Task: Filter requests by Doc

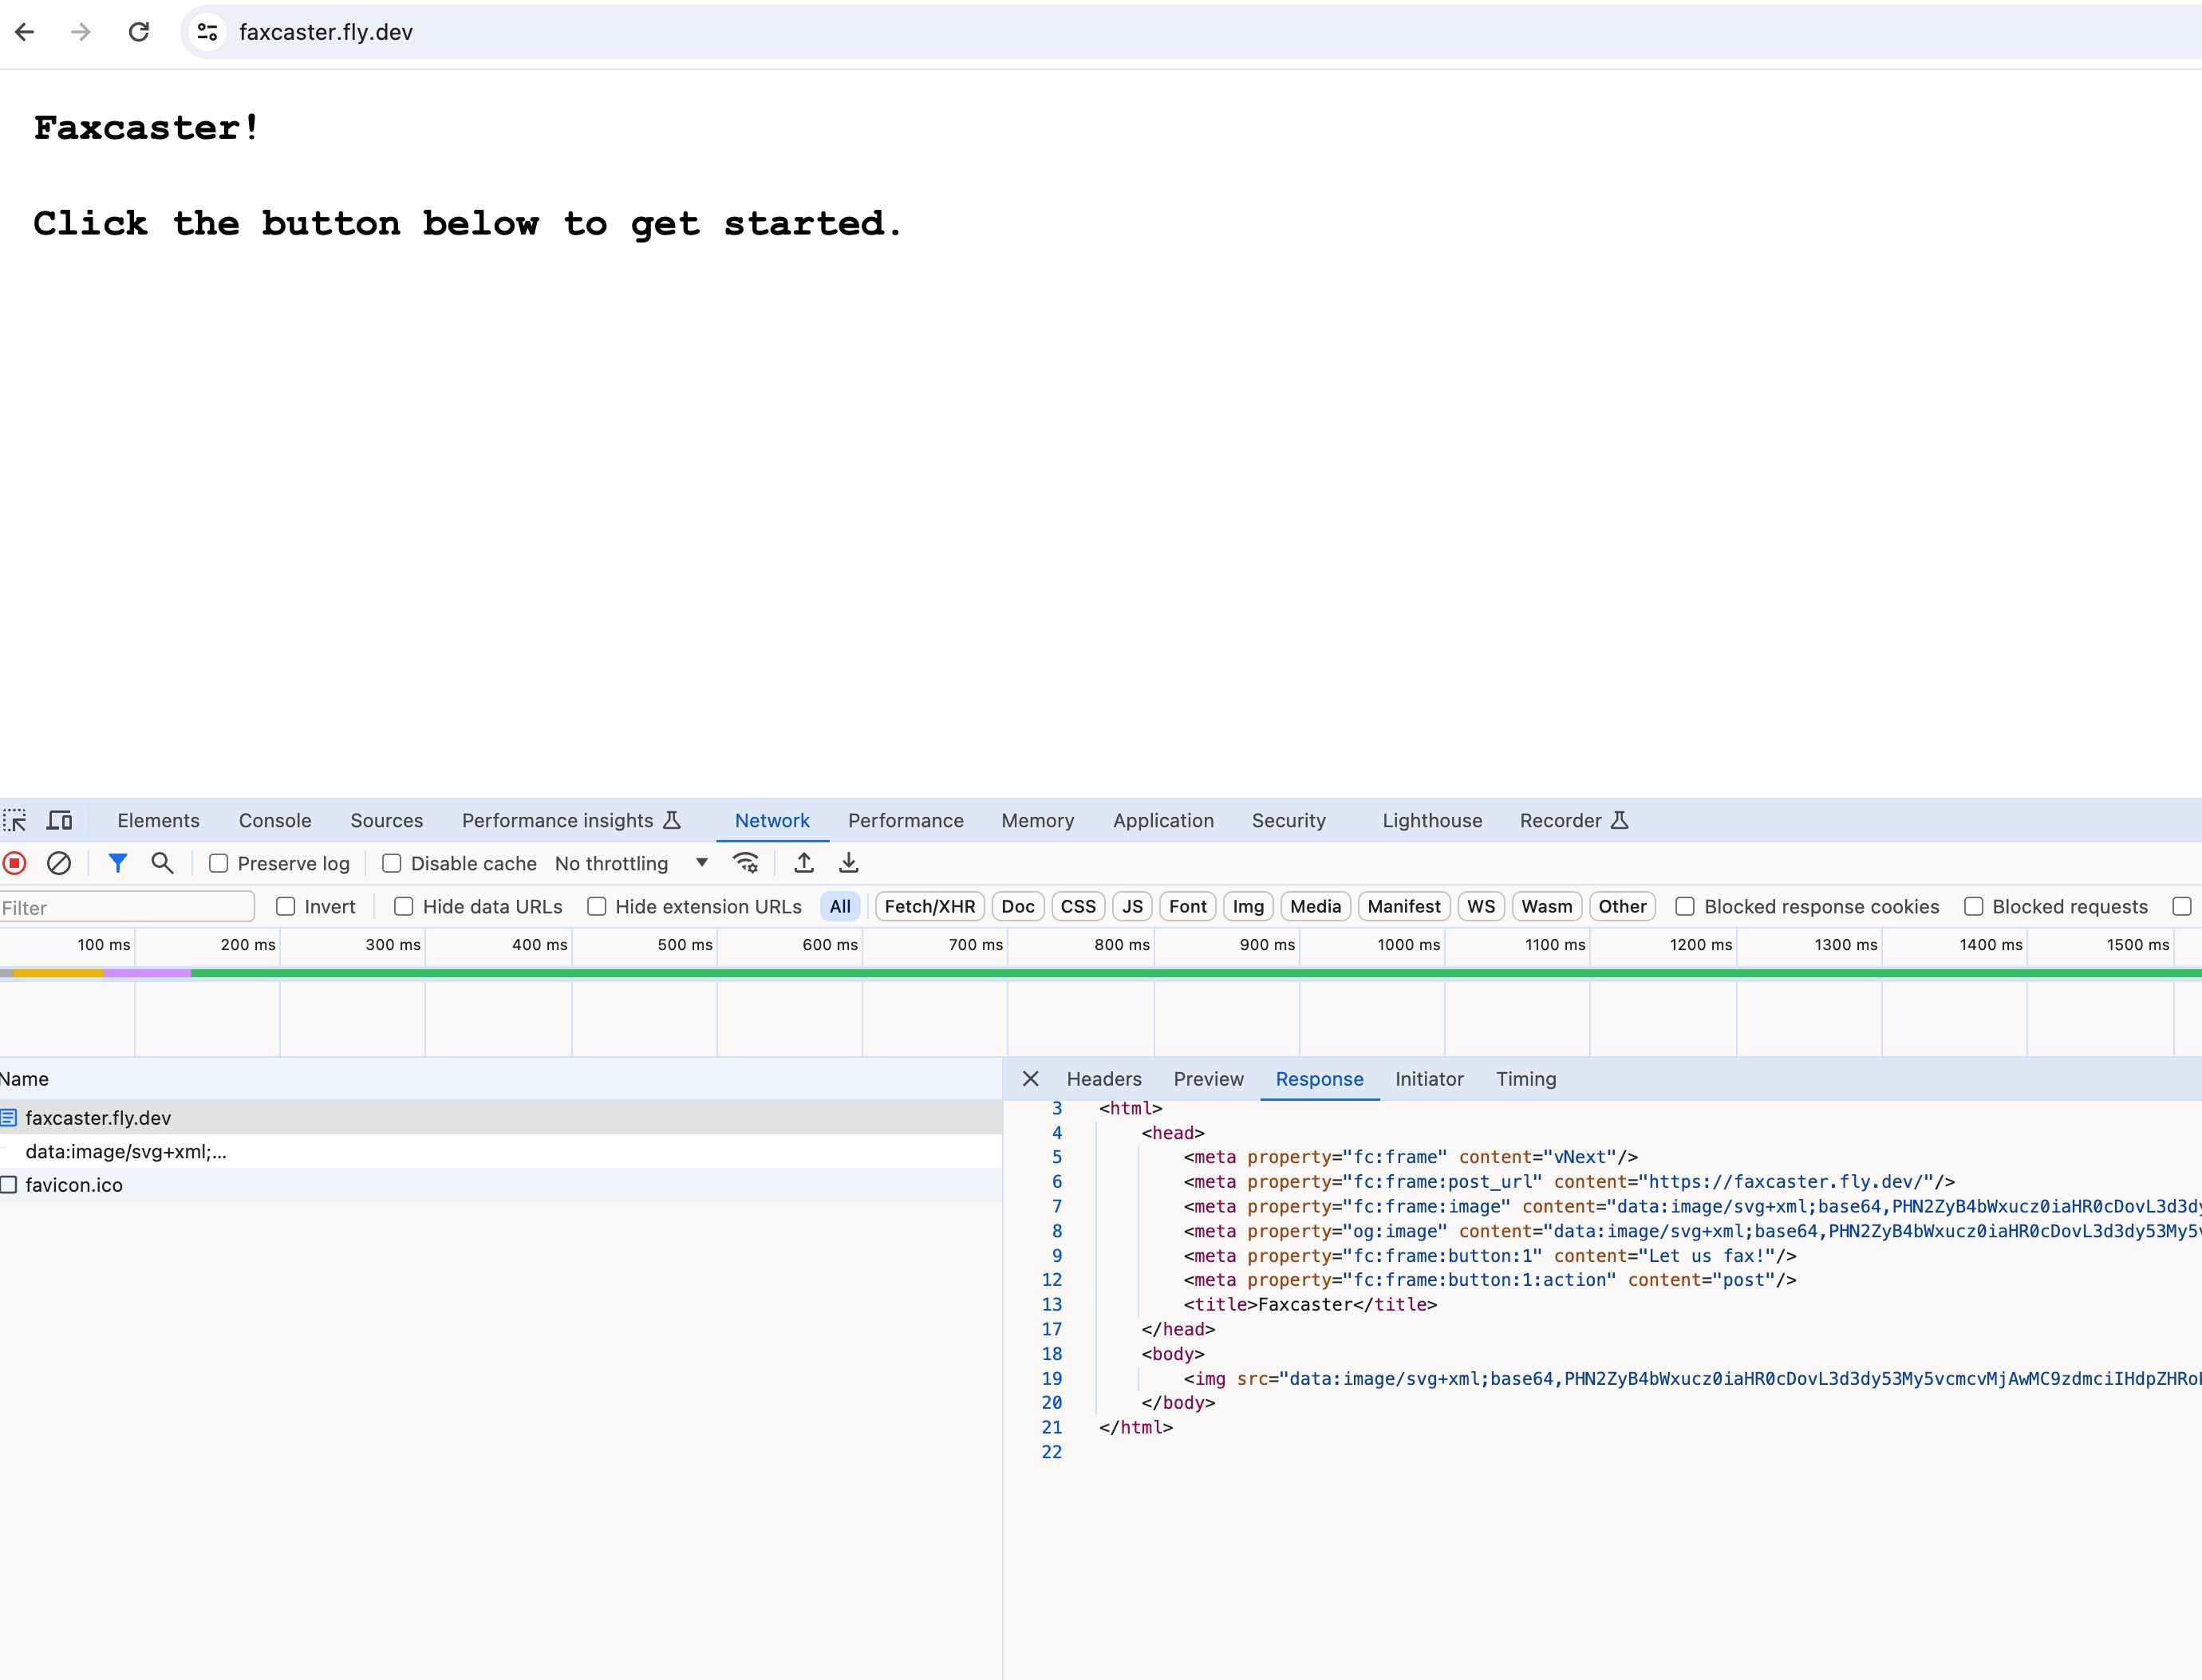Action: click(x=1018, y=906)
